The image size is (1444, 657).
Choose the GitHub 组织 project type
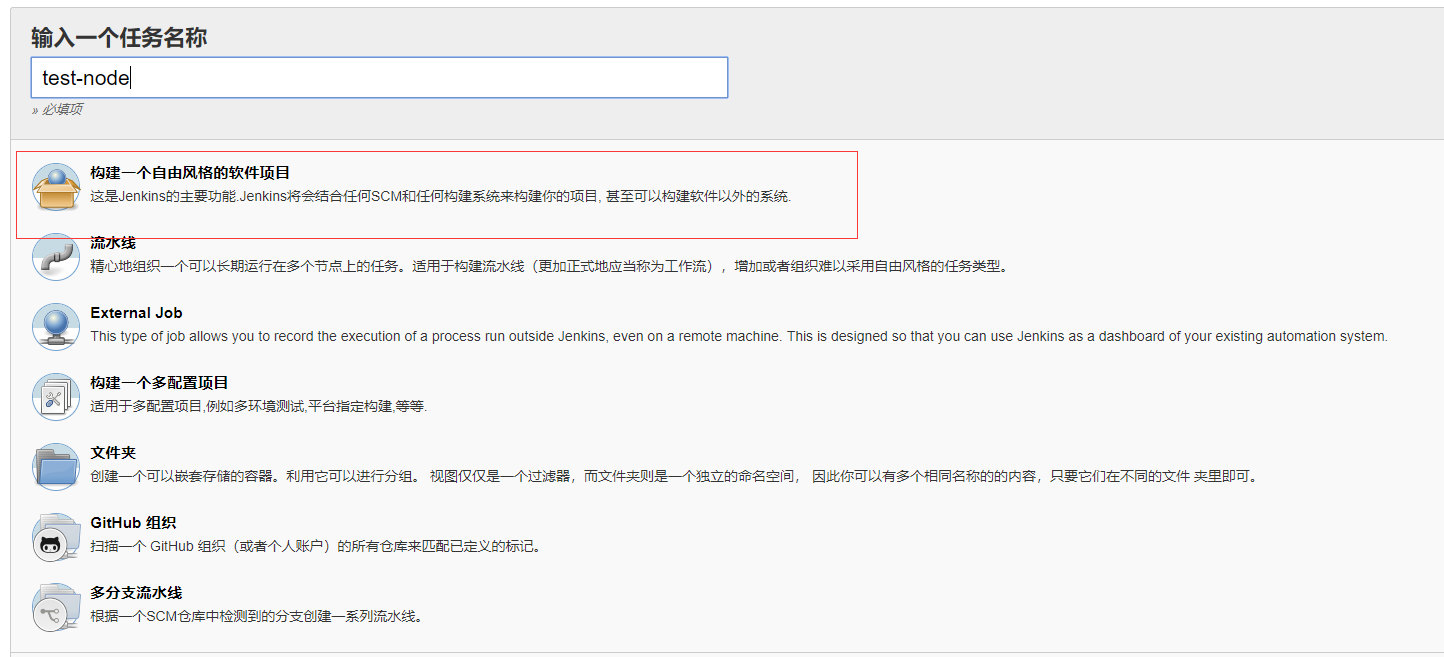(135, 522)
